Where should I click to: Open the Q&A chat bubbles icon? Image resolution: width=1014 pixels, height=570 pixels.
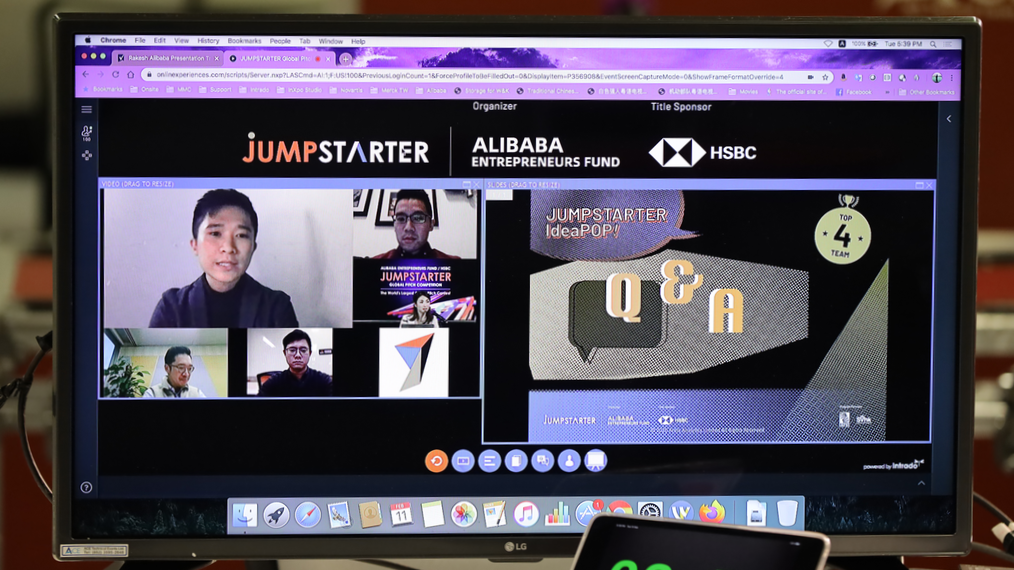click(x=543, y=461)
